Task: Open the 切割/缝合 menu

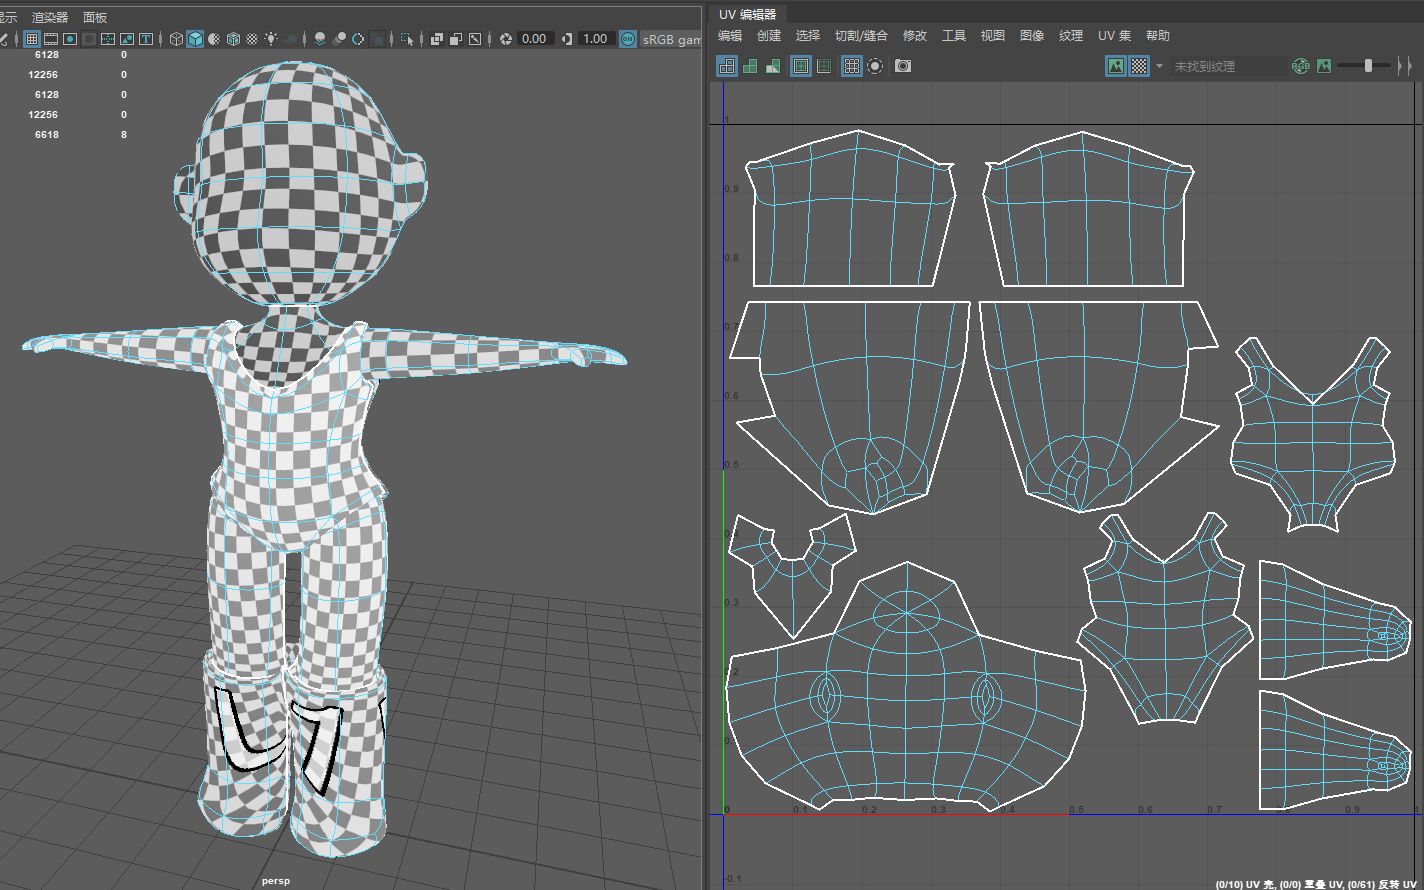Action: pyautogui.click(x=861, y=35)
